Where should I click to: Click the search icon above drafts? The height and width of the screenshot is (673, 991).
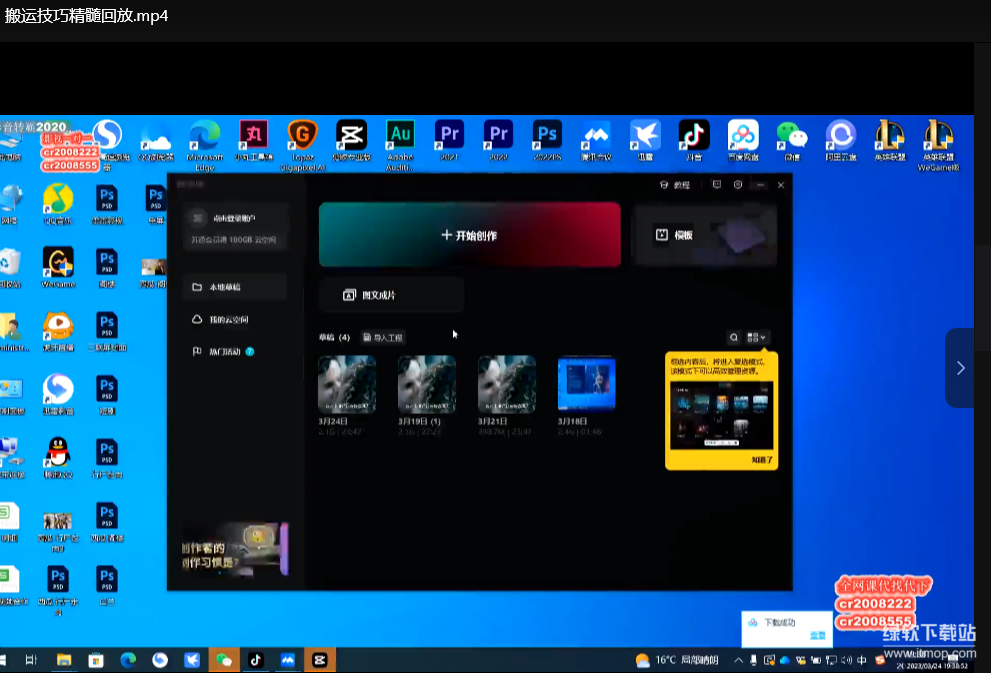734,338
